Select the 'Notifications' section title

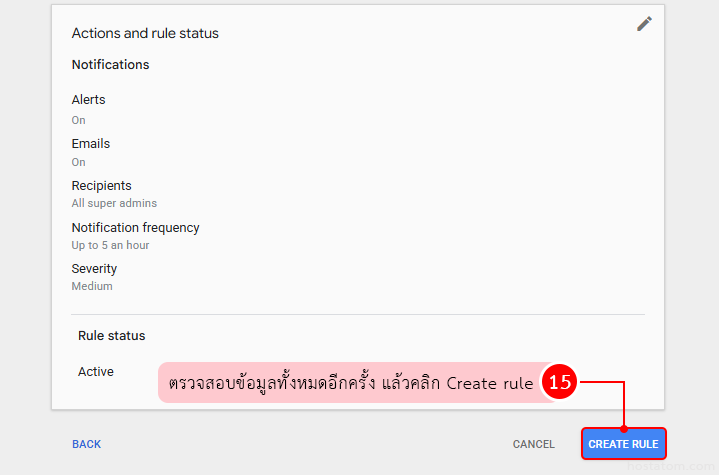click(111, 65)
